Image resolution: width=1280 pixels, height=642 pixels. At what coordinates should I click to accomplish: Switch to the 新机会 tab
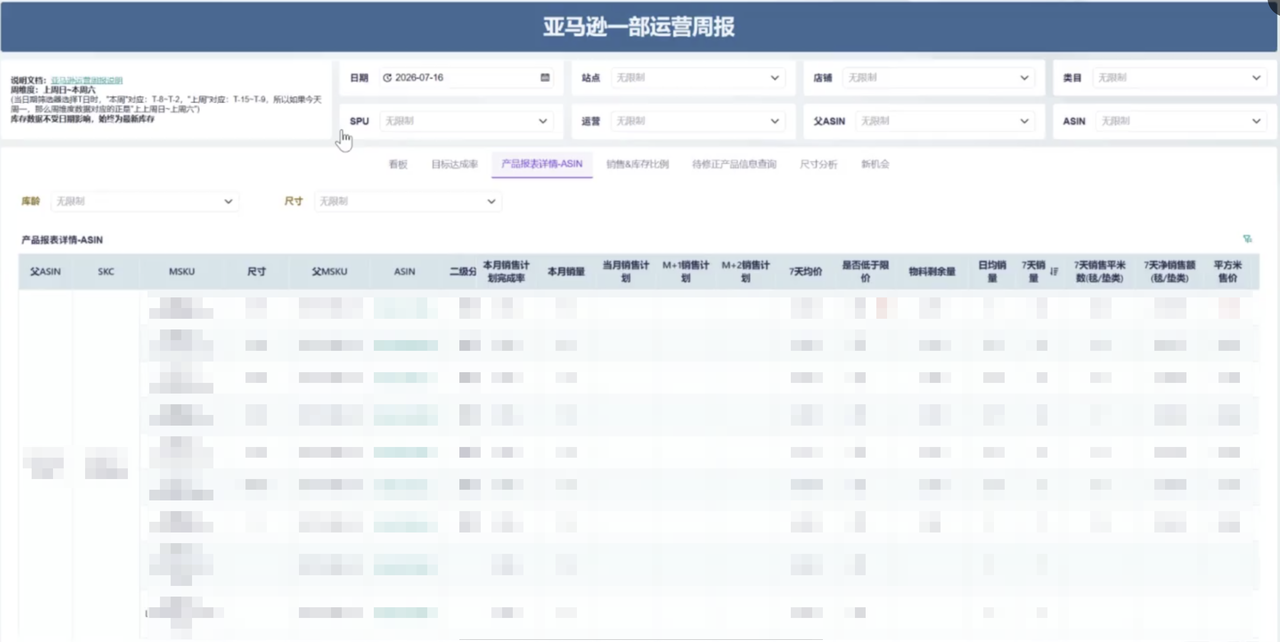tap(875, 164)
